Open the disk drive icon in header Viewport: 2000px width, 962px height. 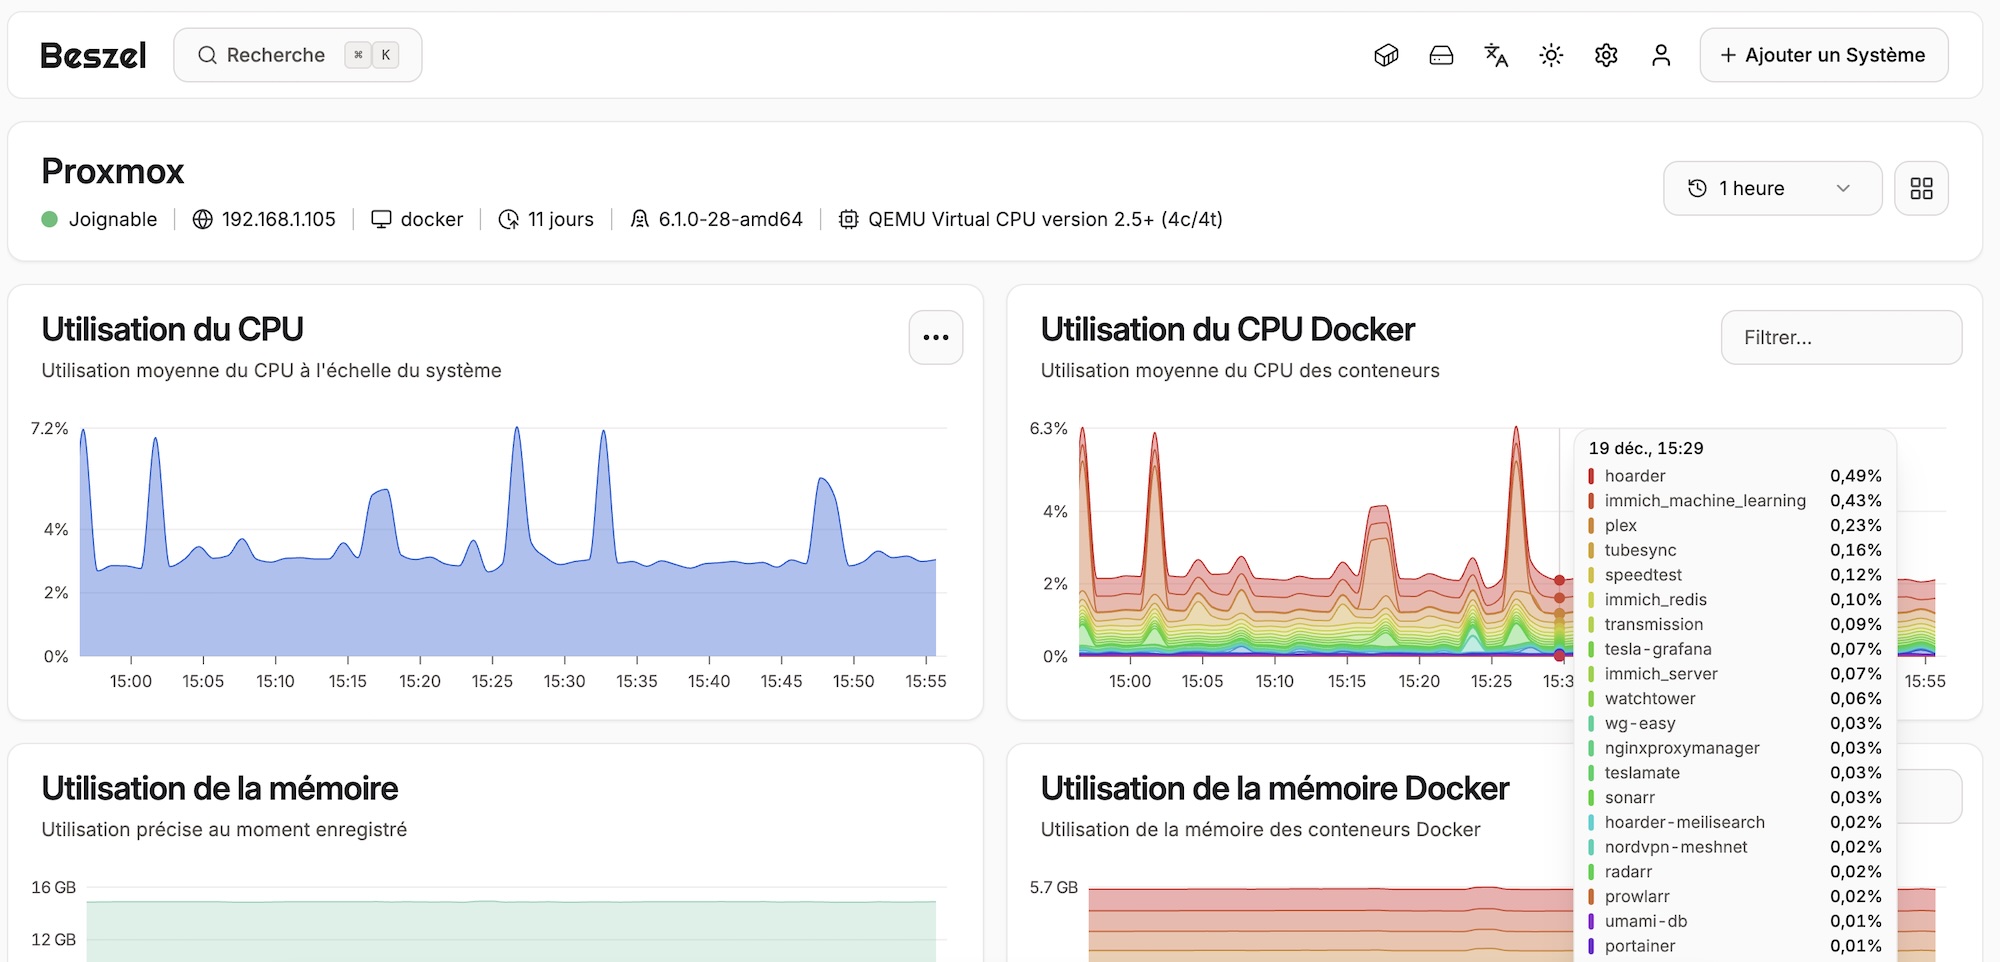[x=1441, y=55]
